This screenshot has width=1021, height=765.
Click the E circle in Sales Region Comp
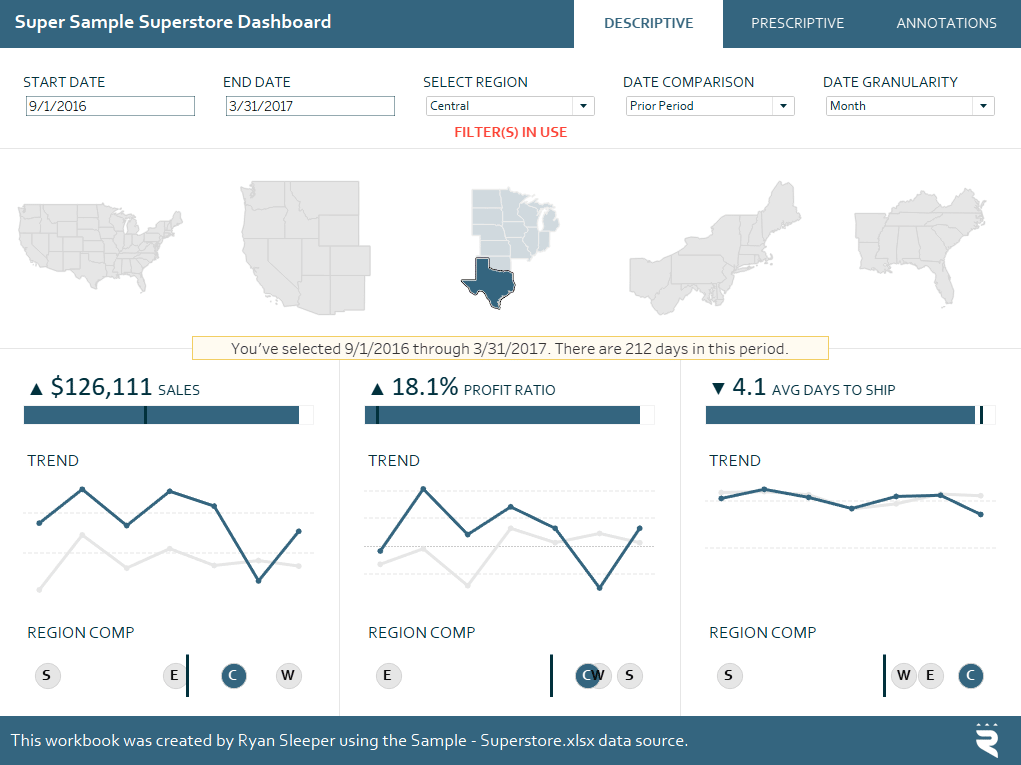pyautogui.click(x=174, y=675)
